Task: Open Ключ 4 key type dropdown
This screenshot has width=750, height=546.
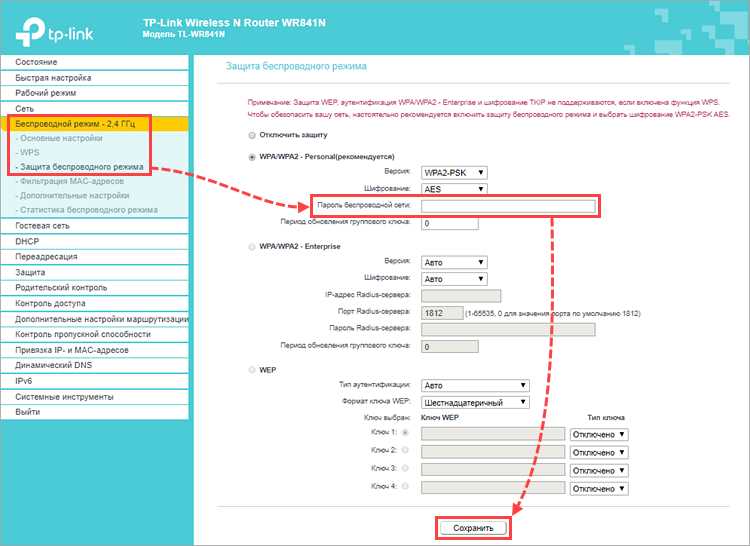Action: [599, 489]
